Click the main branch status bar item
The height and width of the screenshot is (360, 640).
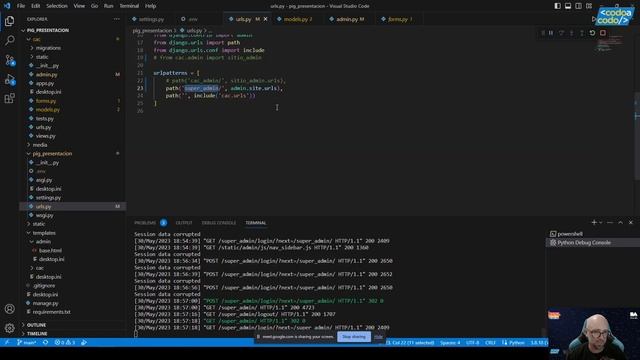tap(27, 342)
